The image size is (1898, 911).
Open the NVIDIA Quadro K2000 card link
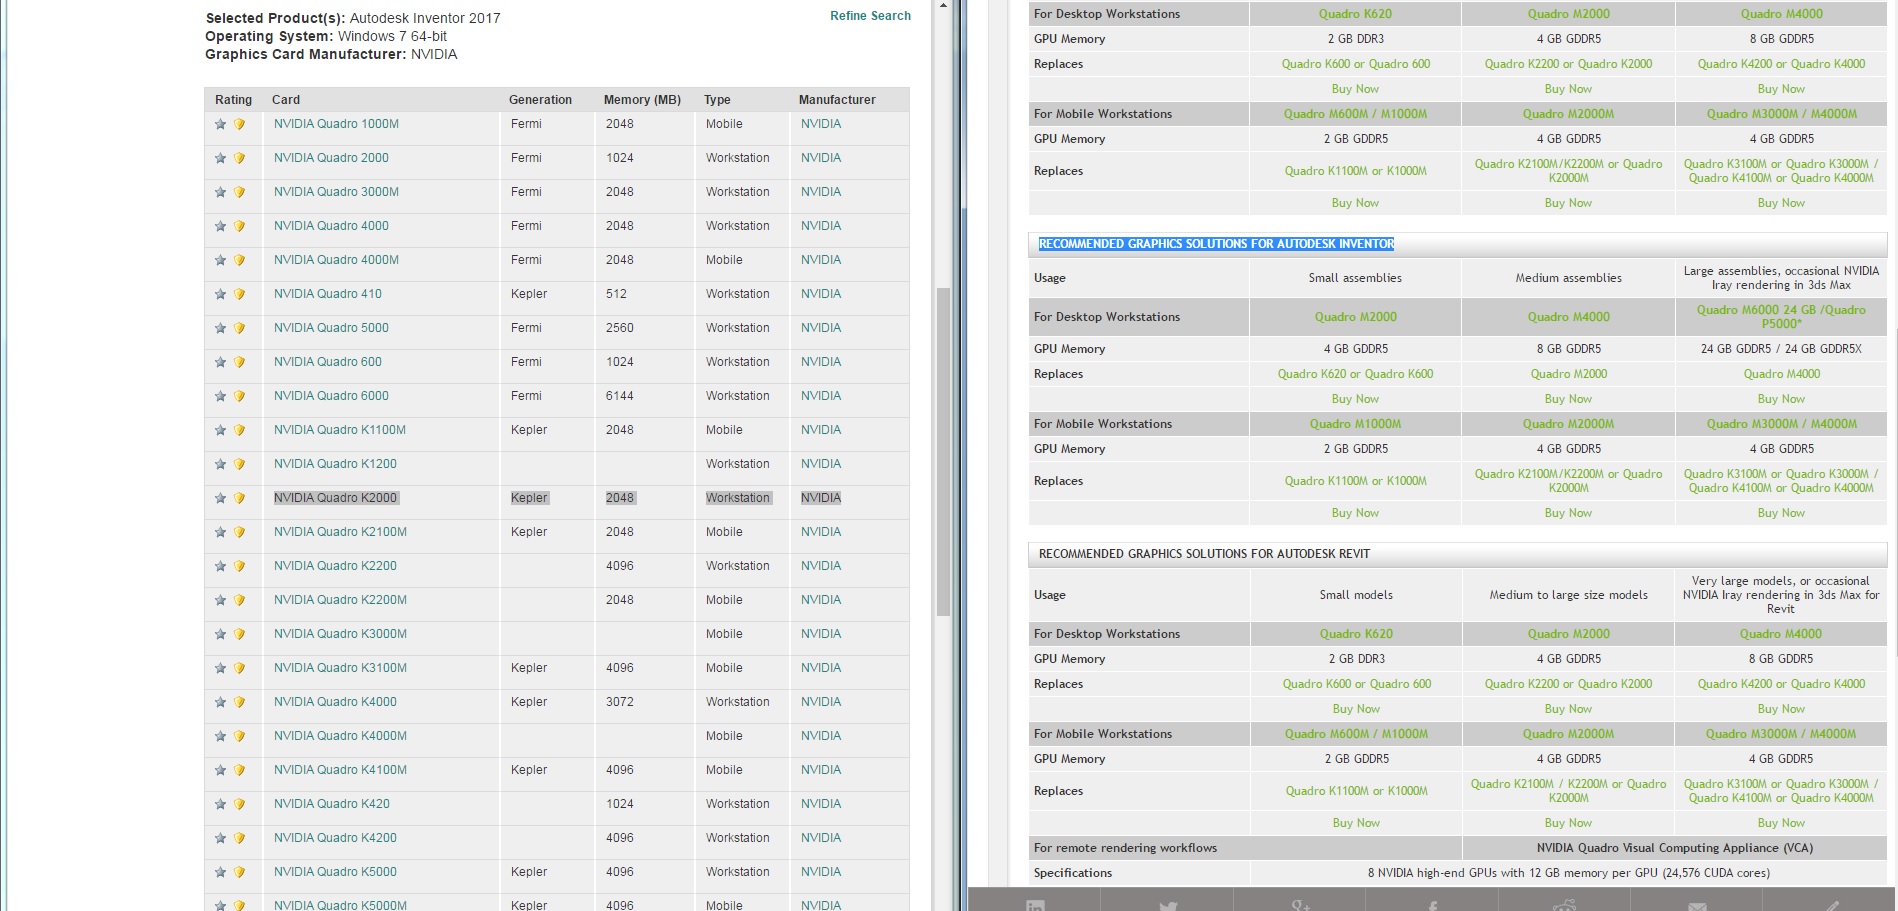point(335,498)
